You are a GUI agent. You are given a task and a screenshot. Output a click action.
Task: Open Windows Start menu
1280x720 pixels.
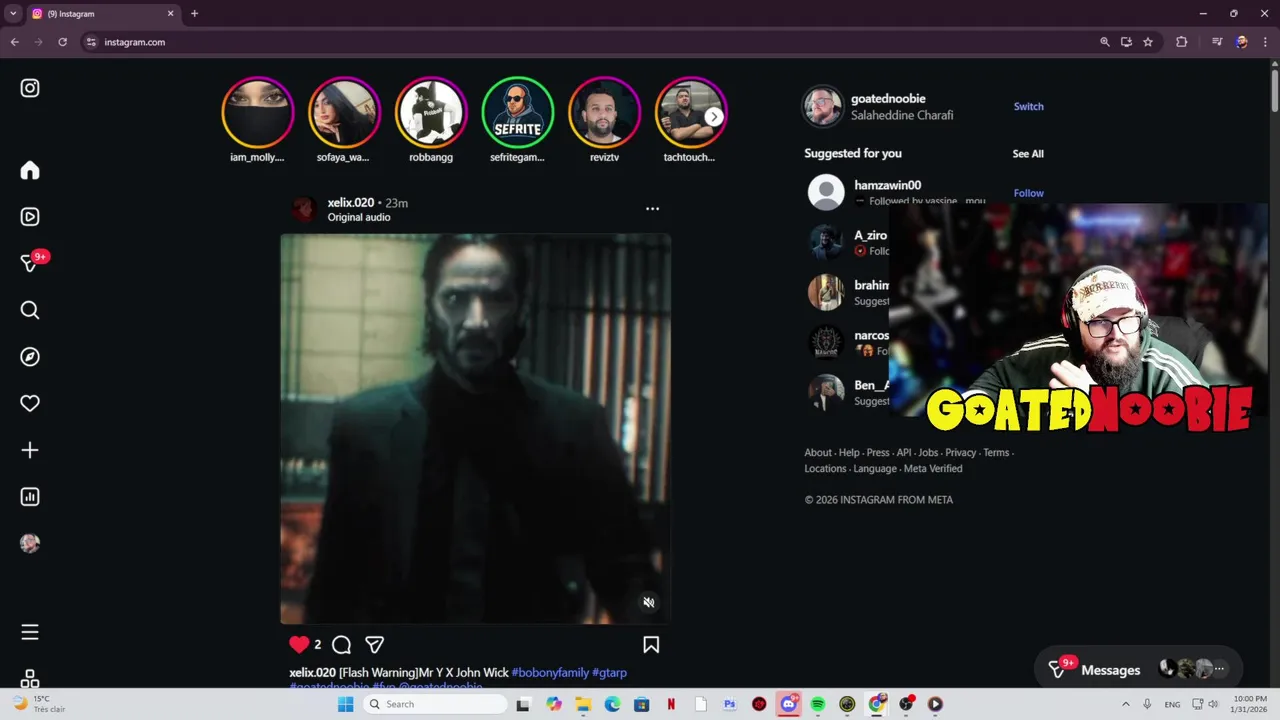(x=345, y=704)
